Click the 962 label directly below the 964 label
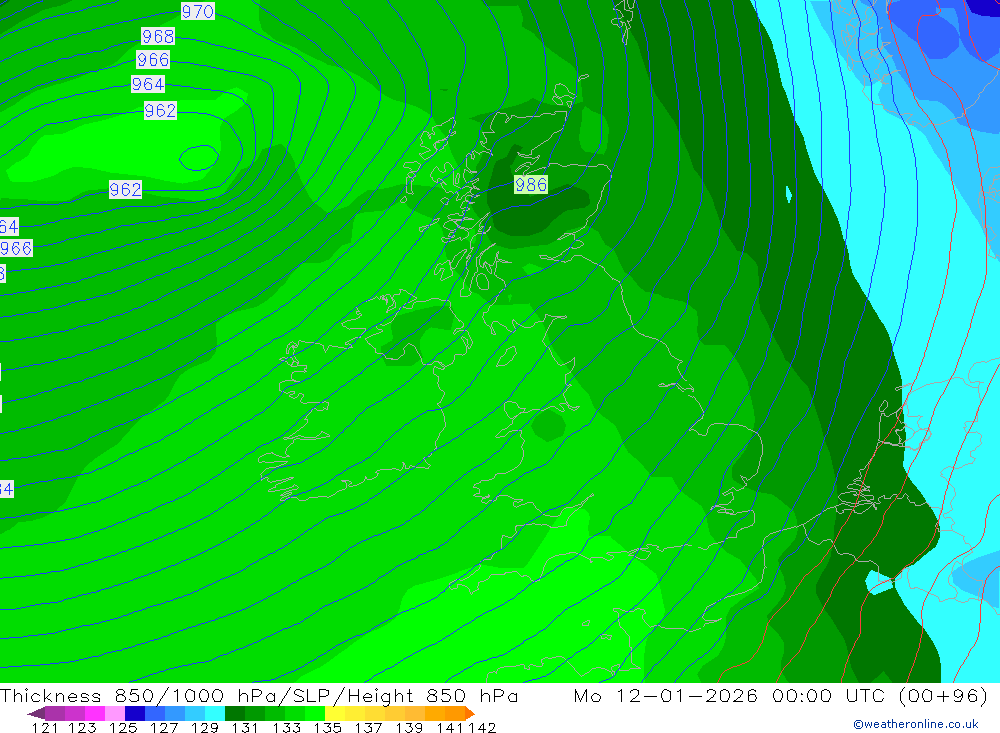This screenshot has height=733, width=1000. (160, 111)
